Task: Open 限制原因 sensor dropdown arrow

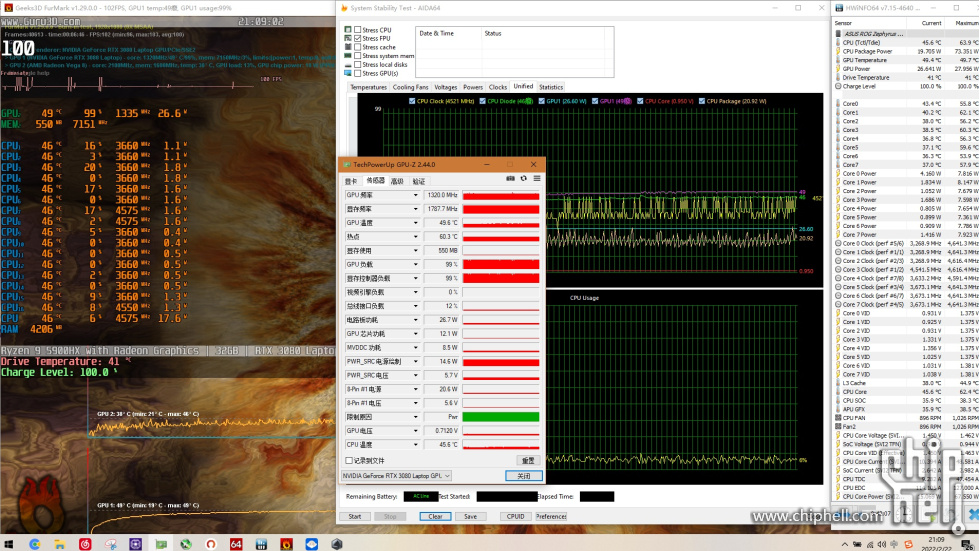Action: click(416, 417)
